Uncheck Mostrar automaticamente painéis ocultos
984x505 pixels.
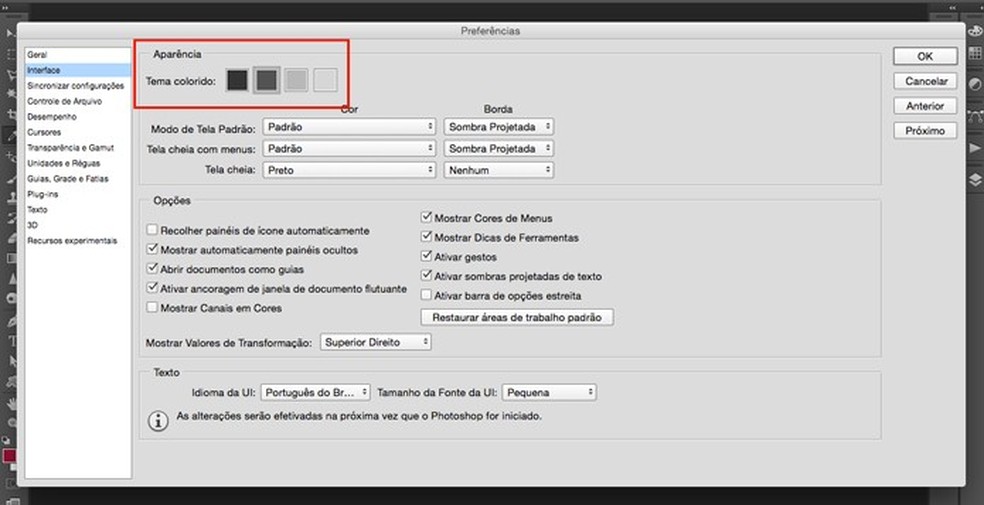point(152,250)
